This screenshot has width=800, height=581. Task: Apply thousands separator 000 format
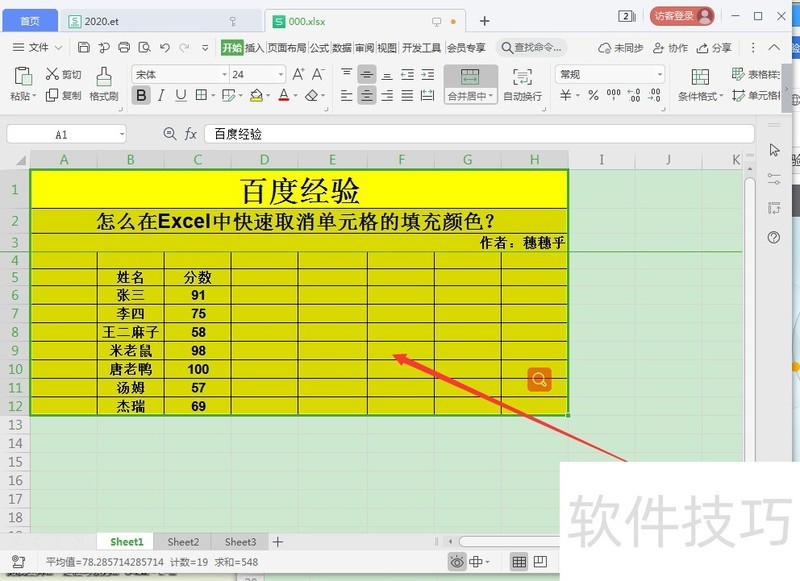tap(613, 95)
